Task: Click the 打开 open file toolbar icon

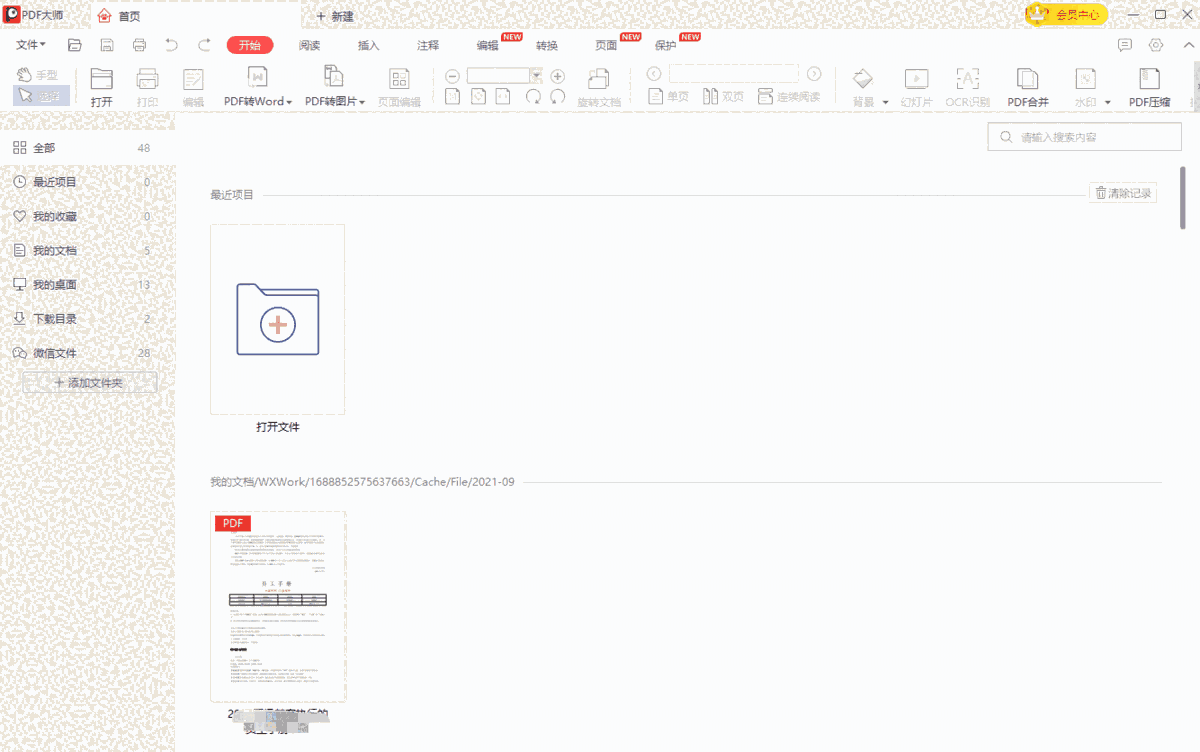Action: (101, 80)
